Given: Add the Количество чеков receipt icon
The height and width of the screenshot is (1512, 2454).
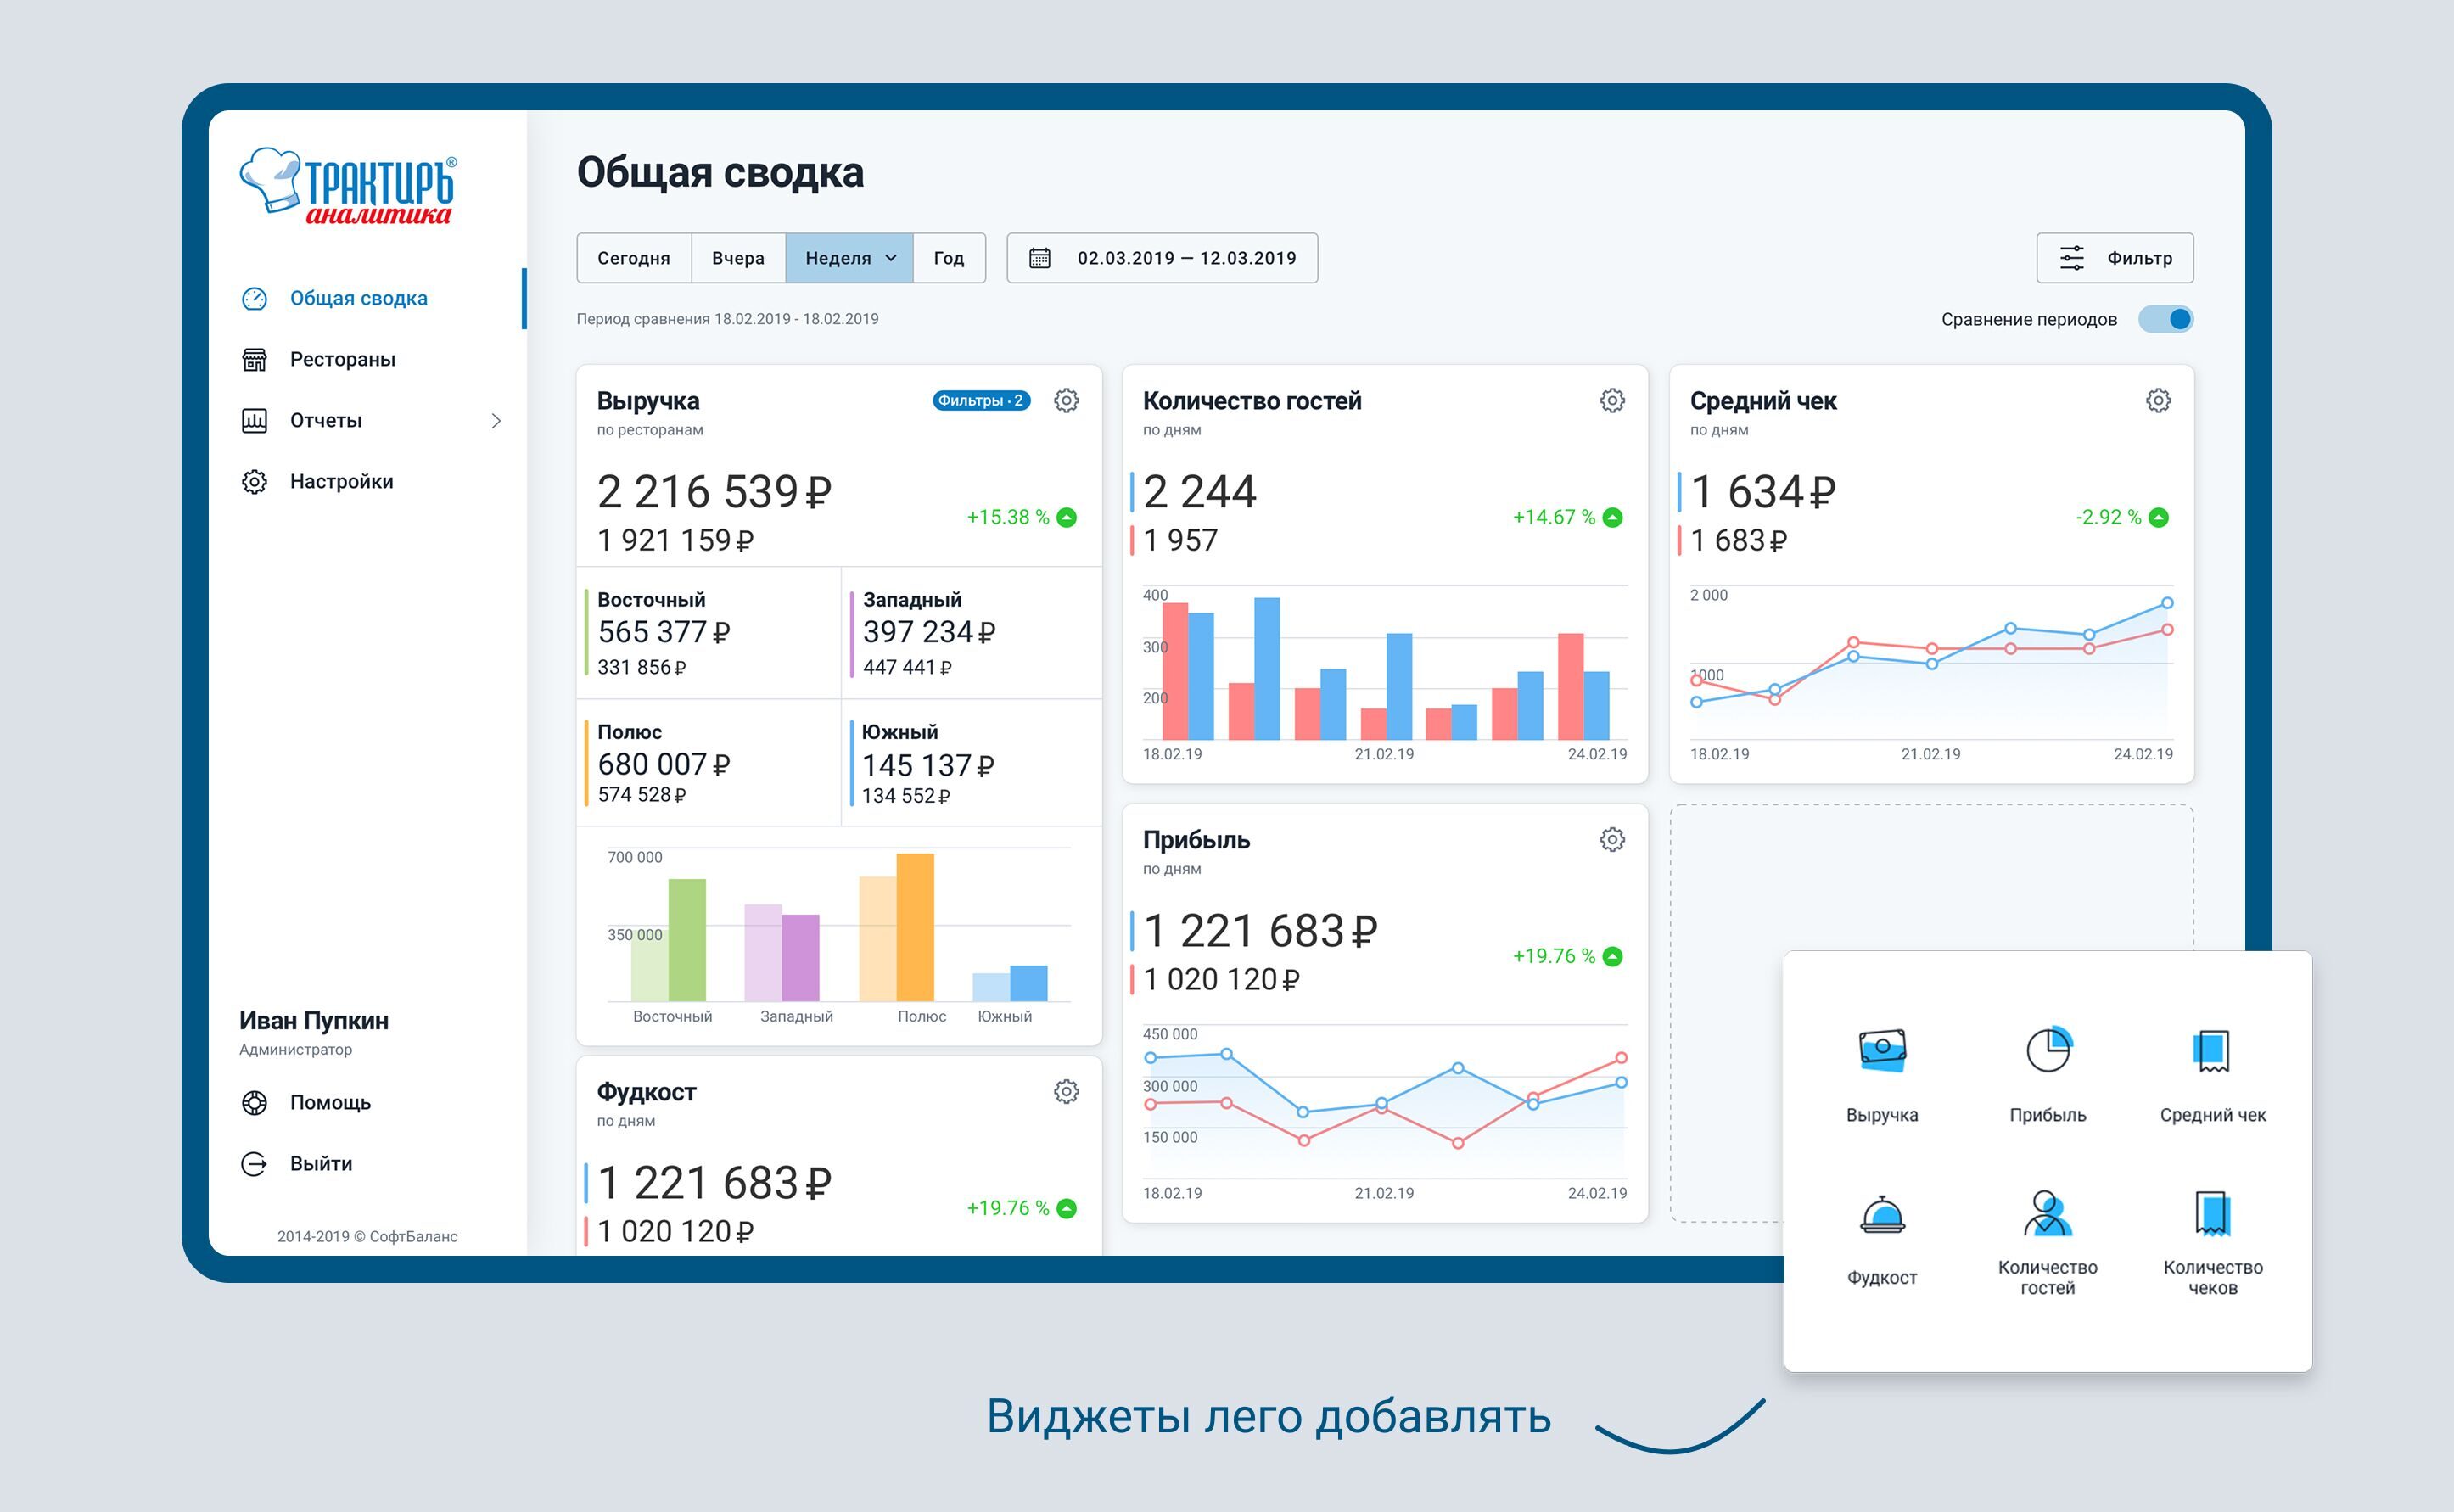Looking at the screenshot, I should click(2211, 1214).
